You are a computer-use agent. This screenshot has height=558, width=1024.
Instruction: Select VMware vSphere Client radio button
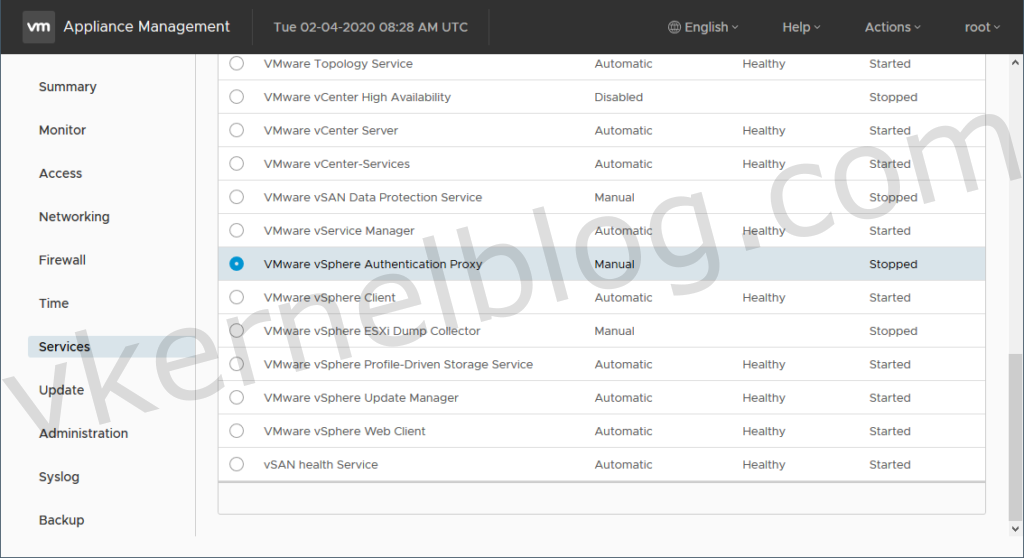[236, 297]
